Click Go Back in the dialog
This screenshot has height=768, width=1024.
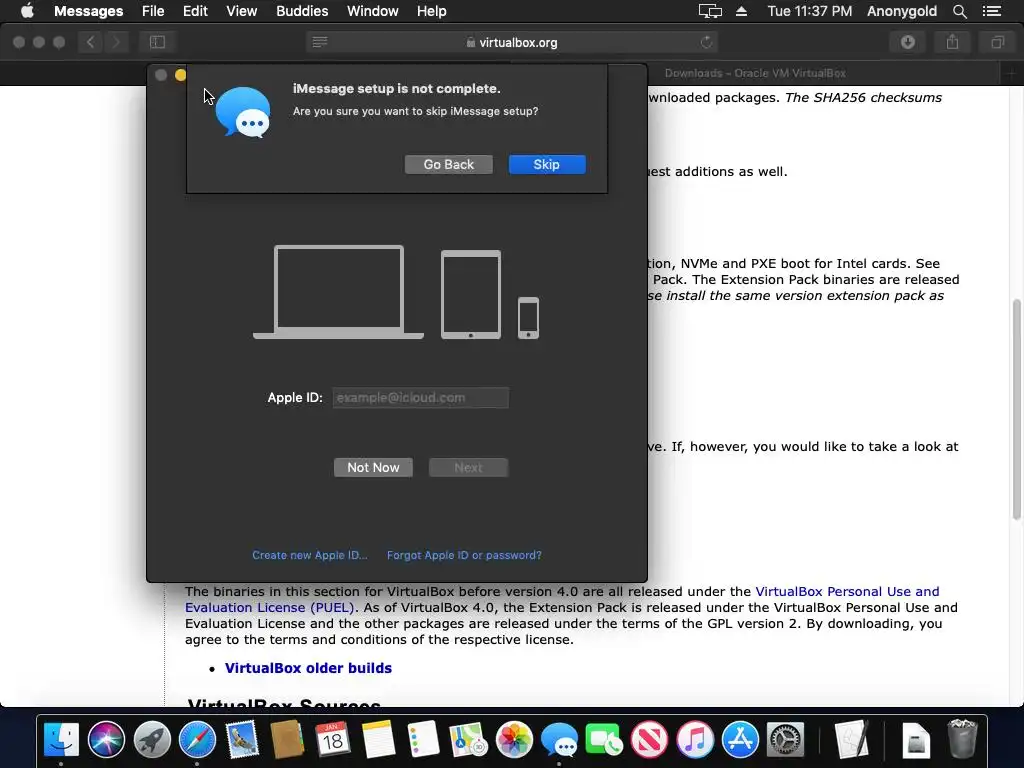pyautogui.click(x=449, y=165)
